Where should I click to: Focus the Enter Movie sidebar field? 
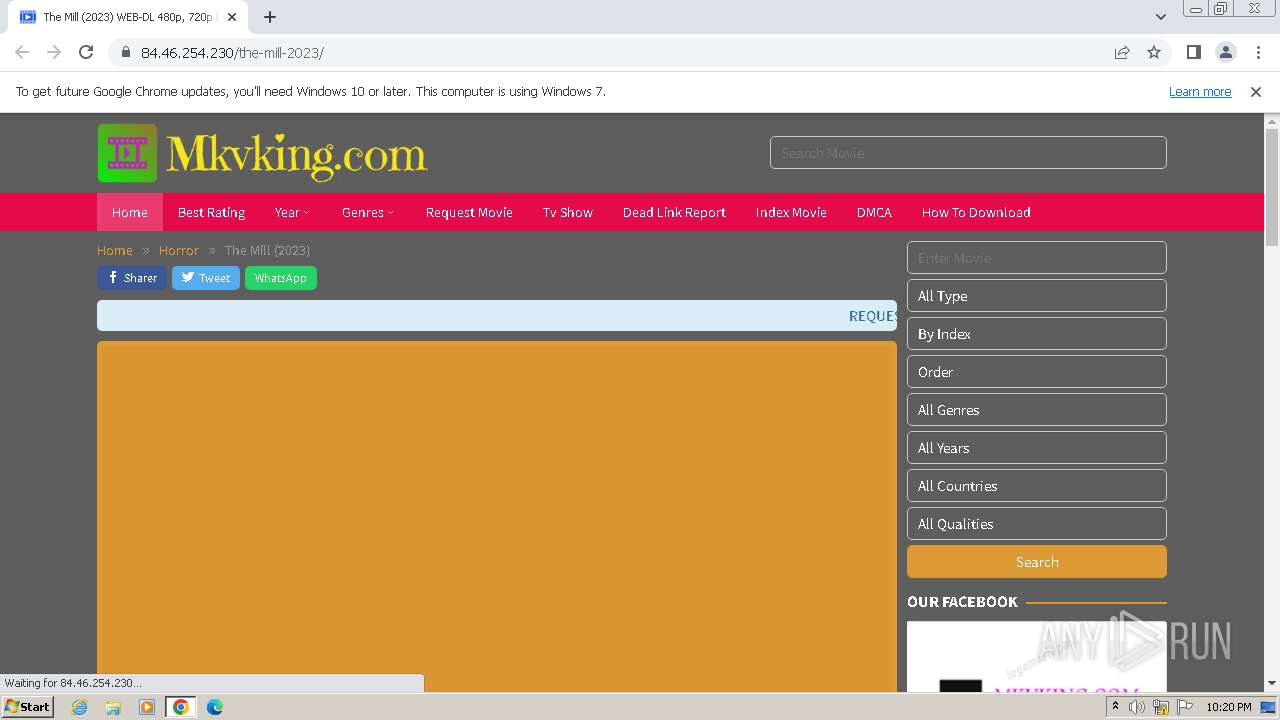[1037, 258]
